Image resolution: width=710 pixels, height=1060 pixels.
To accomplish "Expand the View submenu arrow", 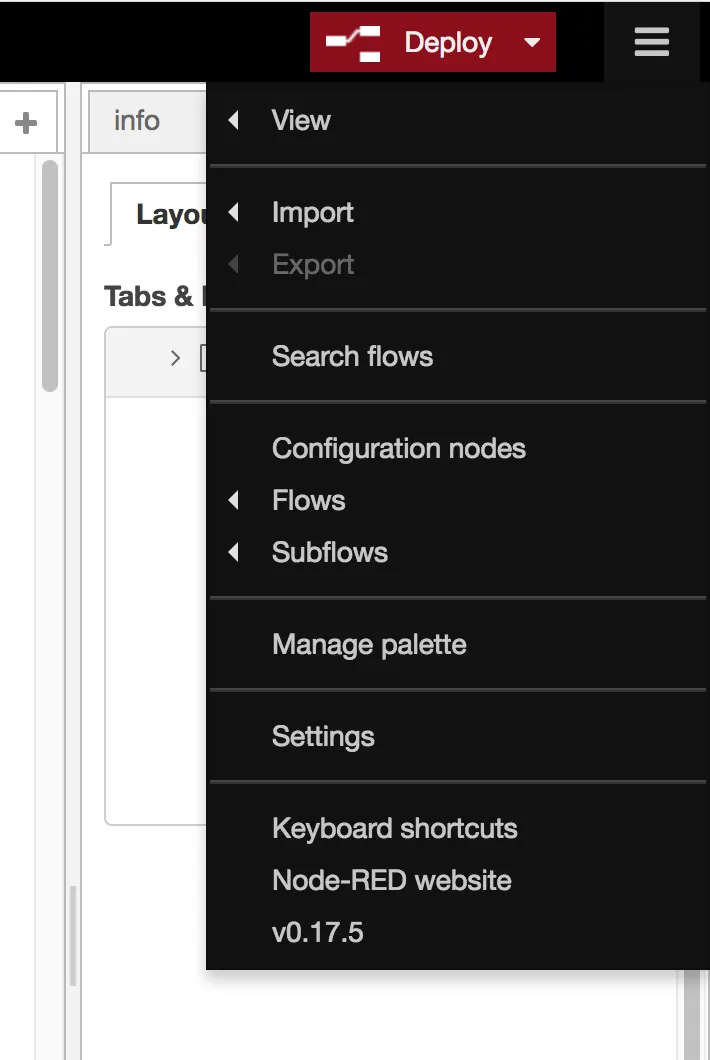I will point(233,120).
